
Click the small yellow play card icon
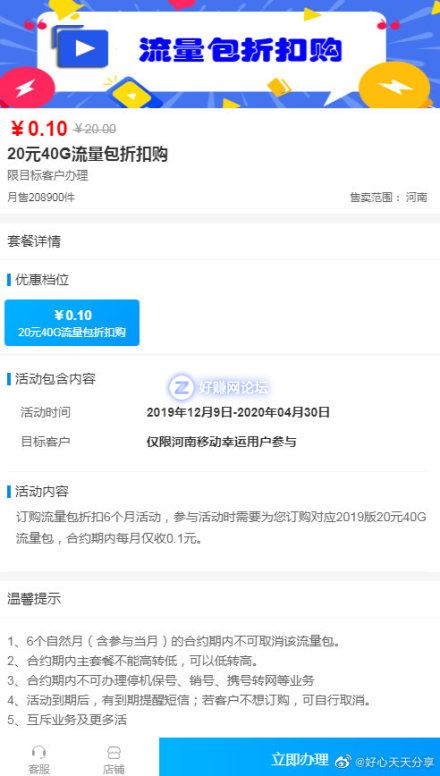[132, 92]
